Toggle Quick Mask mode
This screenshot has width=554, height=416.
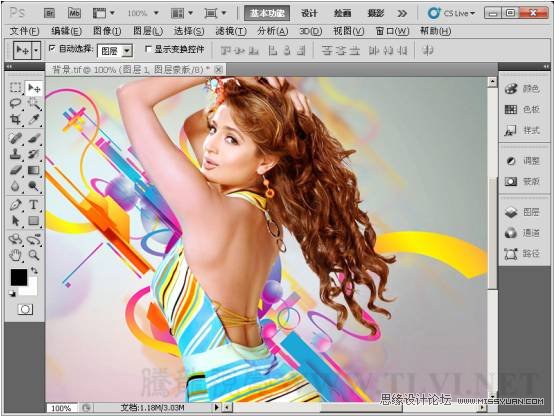[25, 310]
